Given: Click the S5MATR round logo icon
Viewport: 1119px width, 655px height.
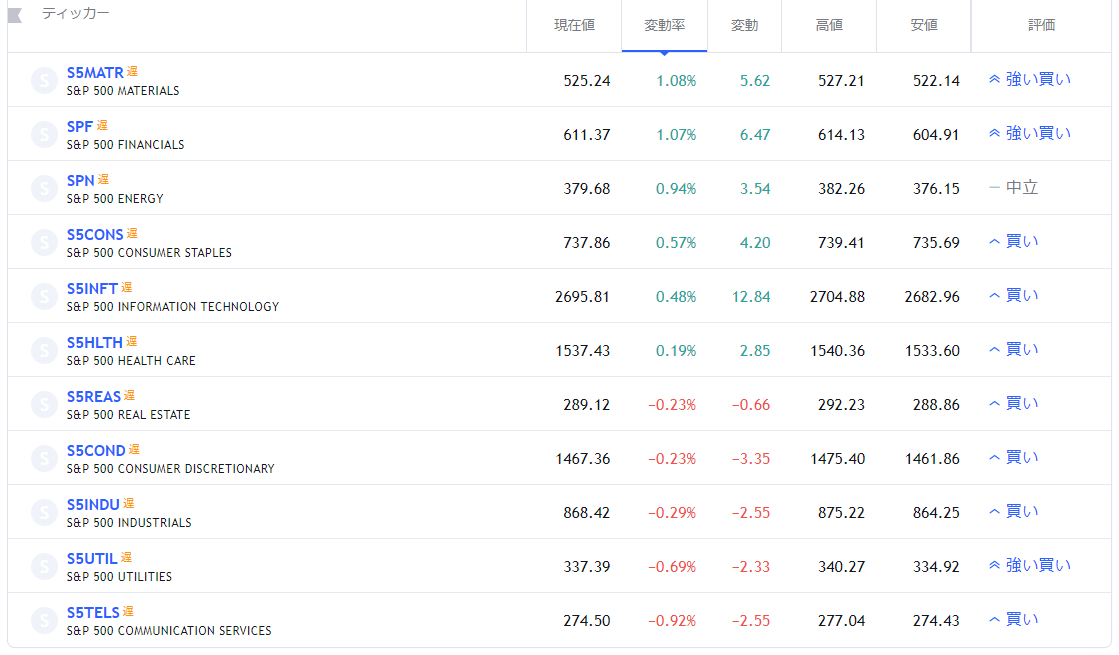Looking at the screenshot, I should click(x=44, y=80).
